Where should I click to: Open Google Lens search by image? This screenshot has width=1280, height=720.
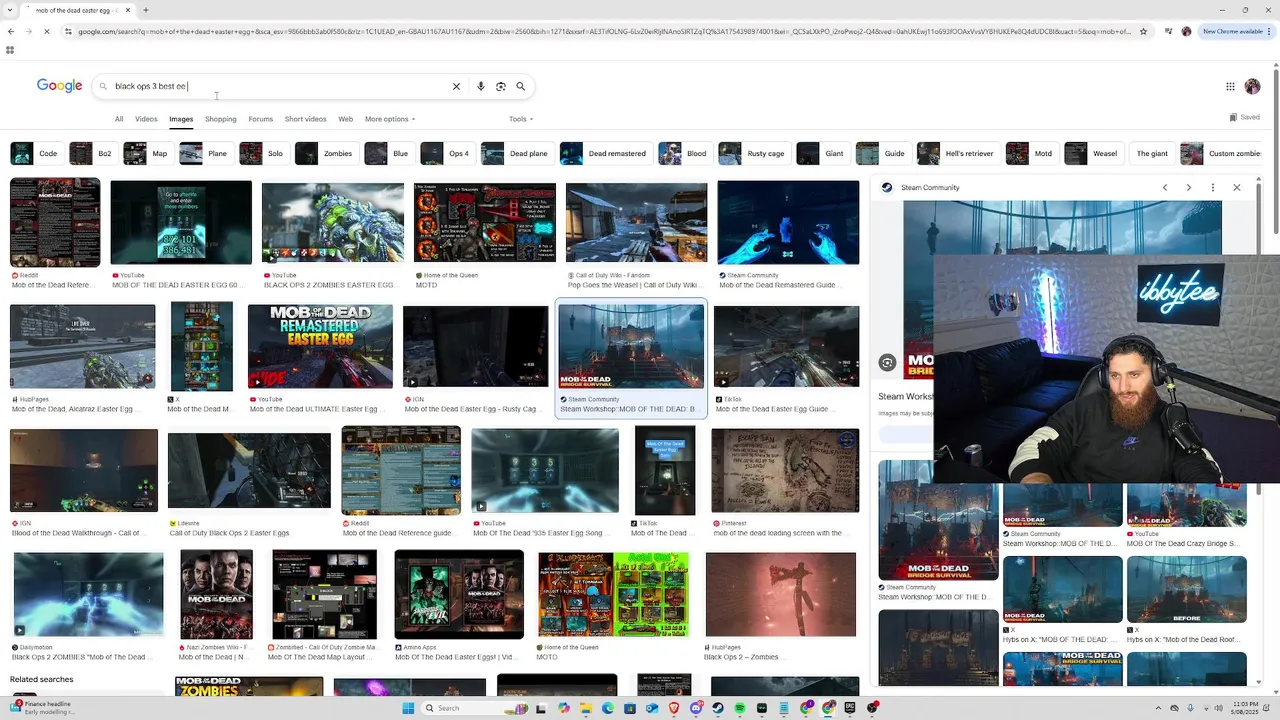(501, 86)
